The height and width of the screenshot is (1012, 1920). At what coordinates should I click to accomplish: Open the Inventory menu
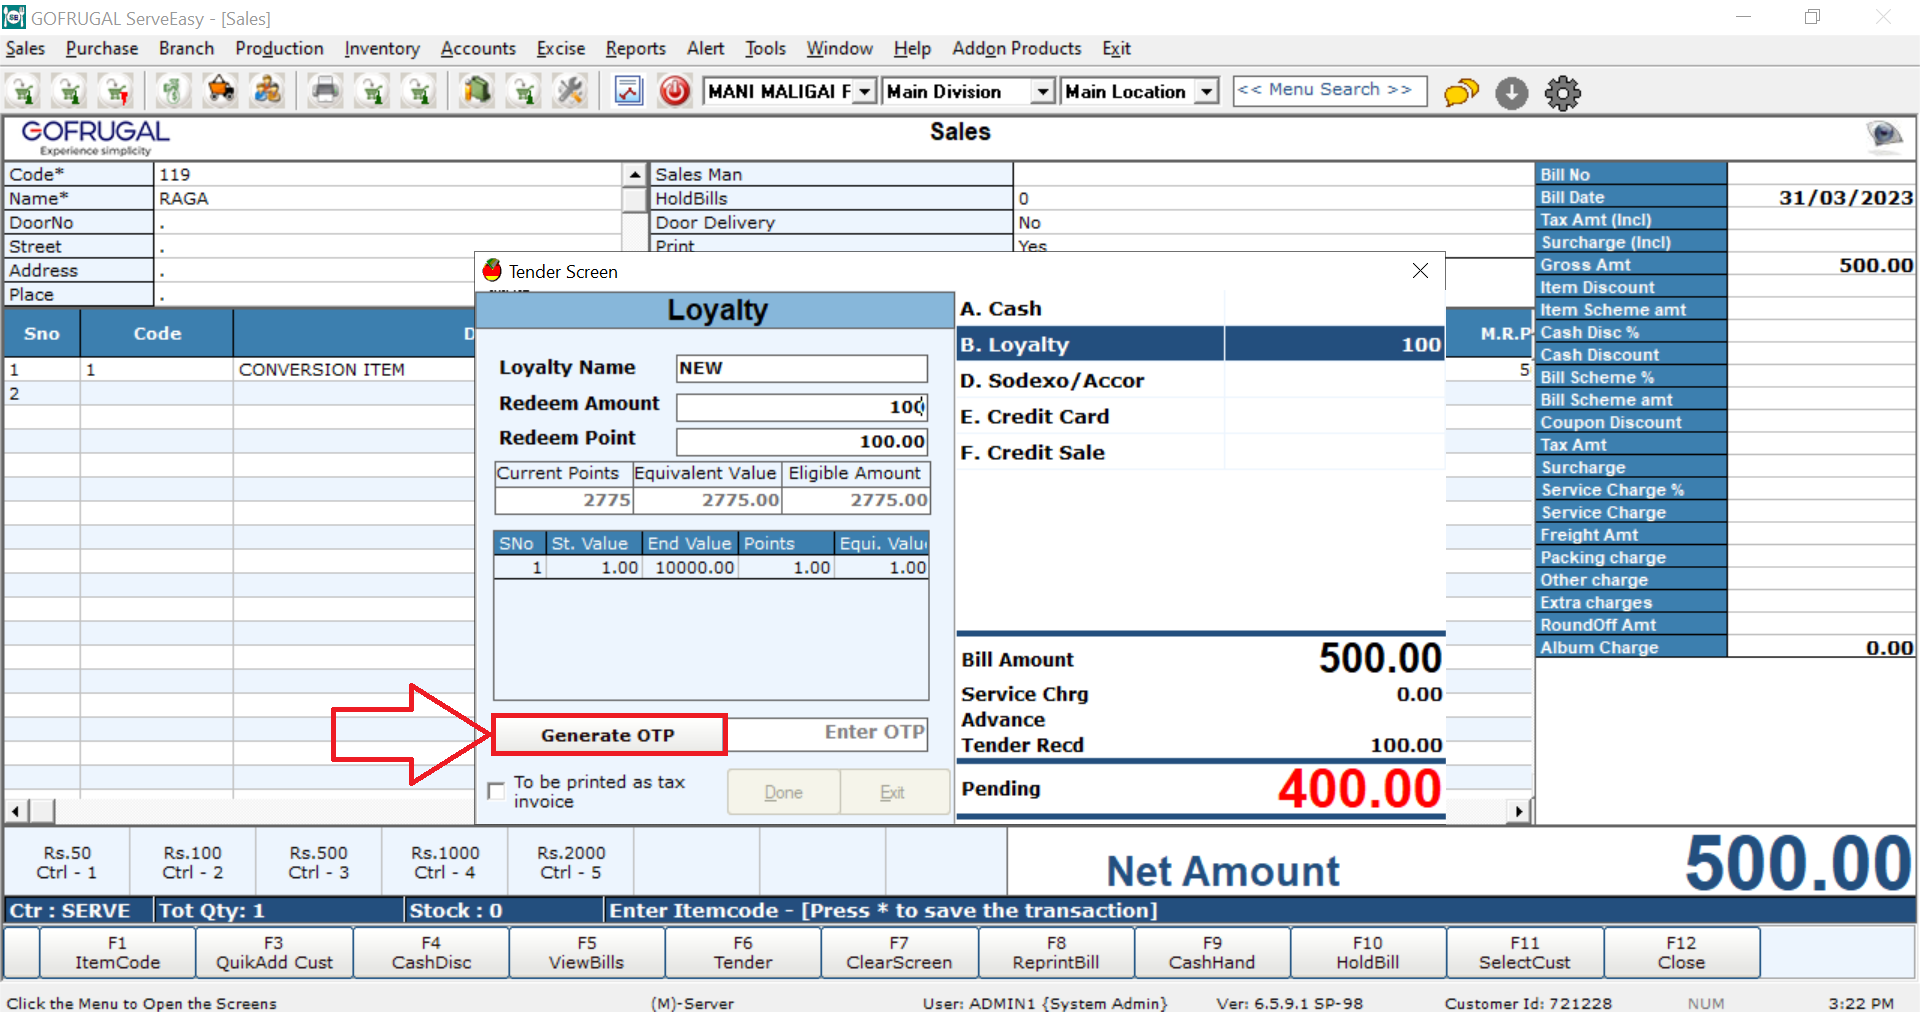[x=382, y=48]
